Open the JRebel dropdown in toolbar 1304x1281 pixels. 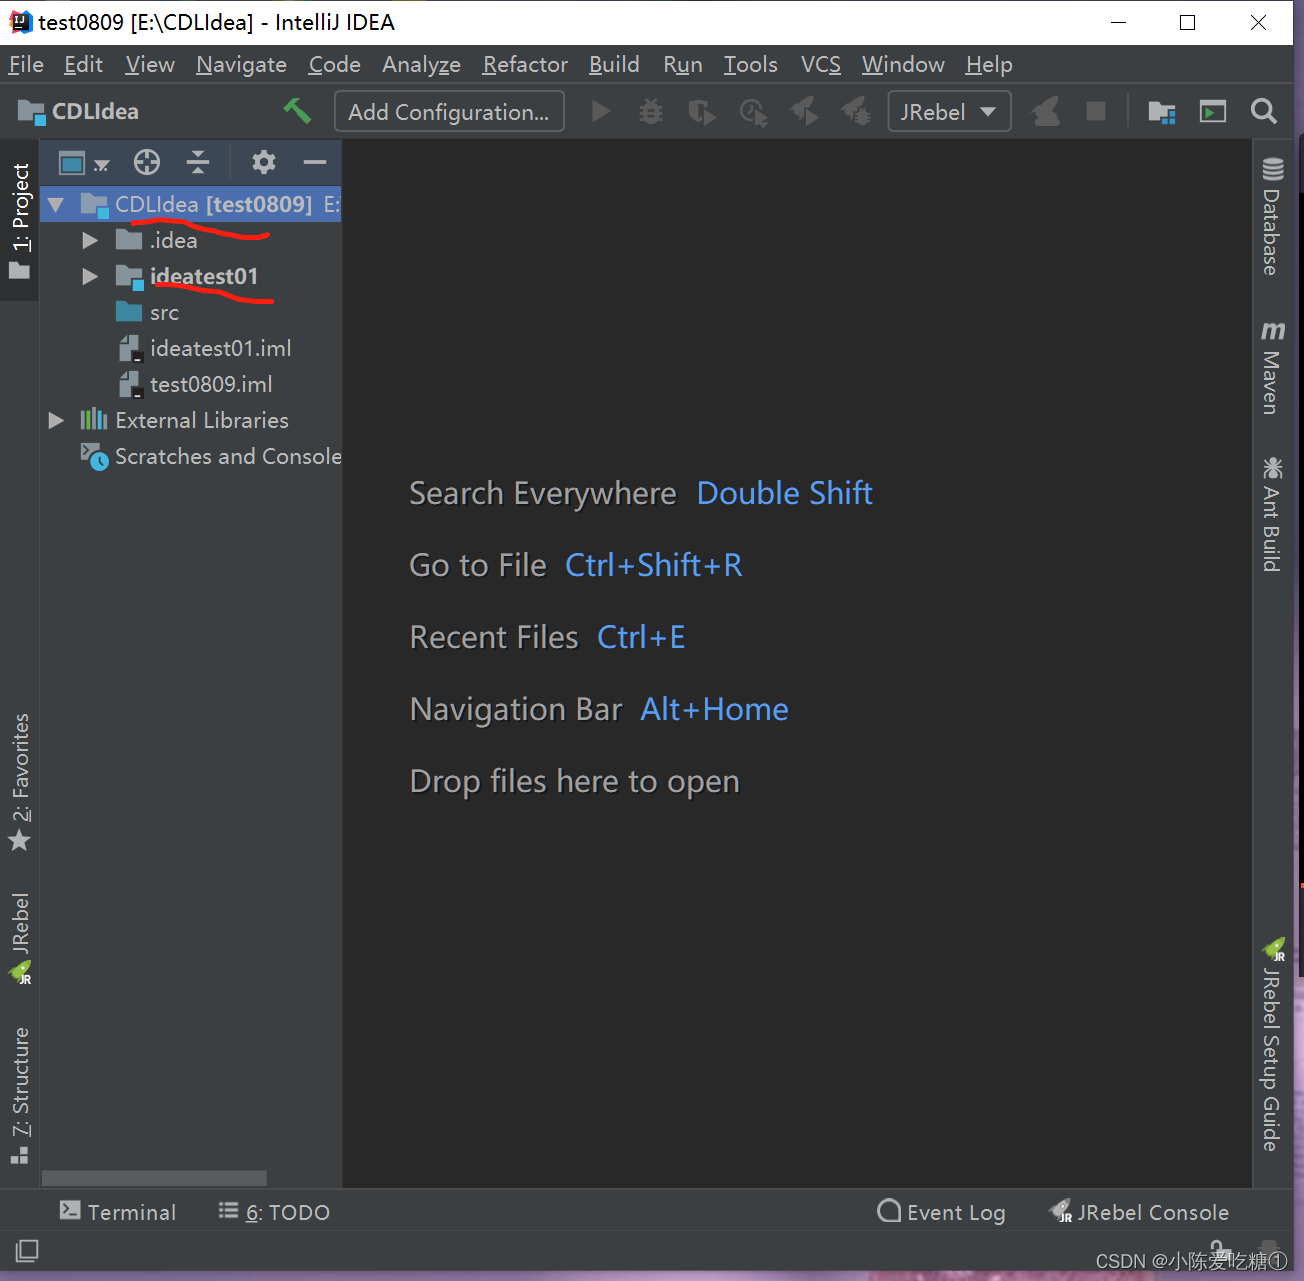pyautogui.click(x=948, y=111)
